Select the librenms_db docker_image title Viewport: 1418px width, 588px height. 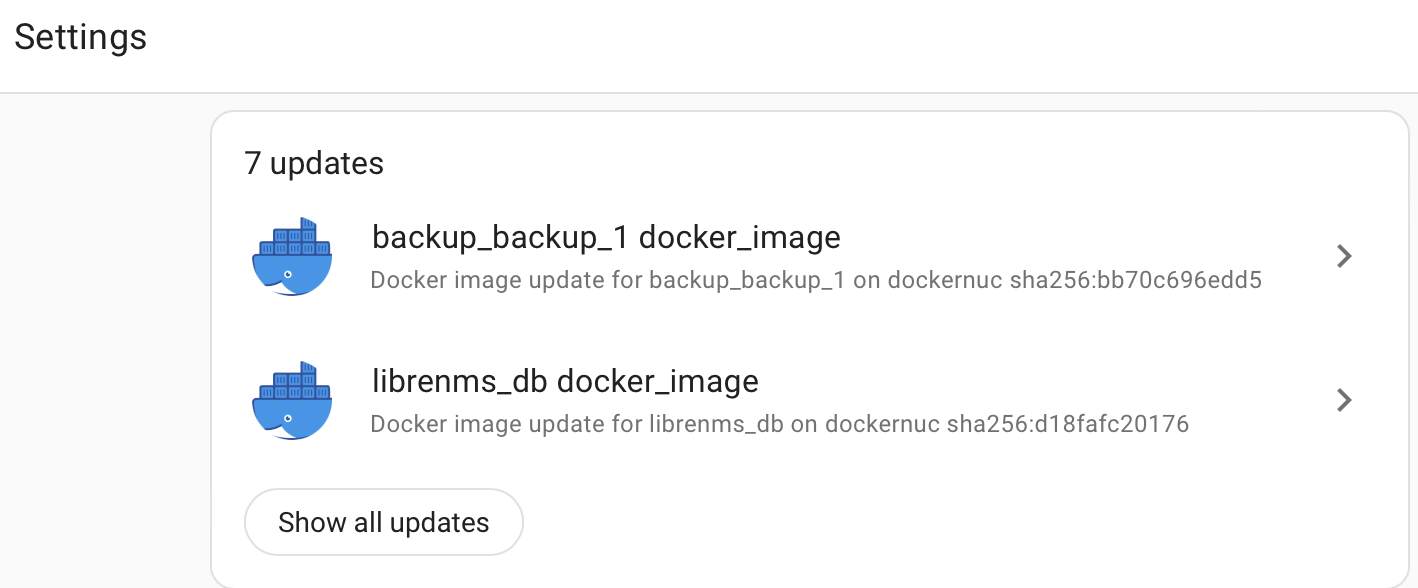[565, 382]
